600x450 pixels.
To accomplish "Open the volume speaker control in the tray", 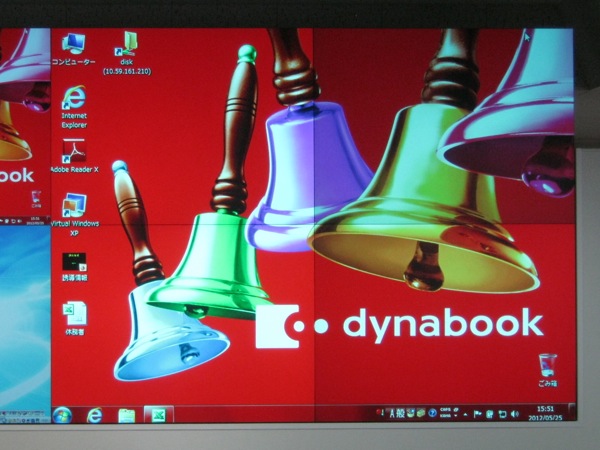I will pyautogui.click(x=514, y=413).
